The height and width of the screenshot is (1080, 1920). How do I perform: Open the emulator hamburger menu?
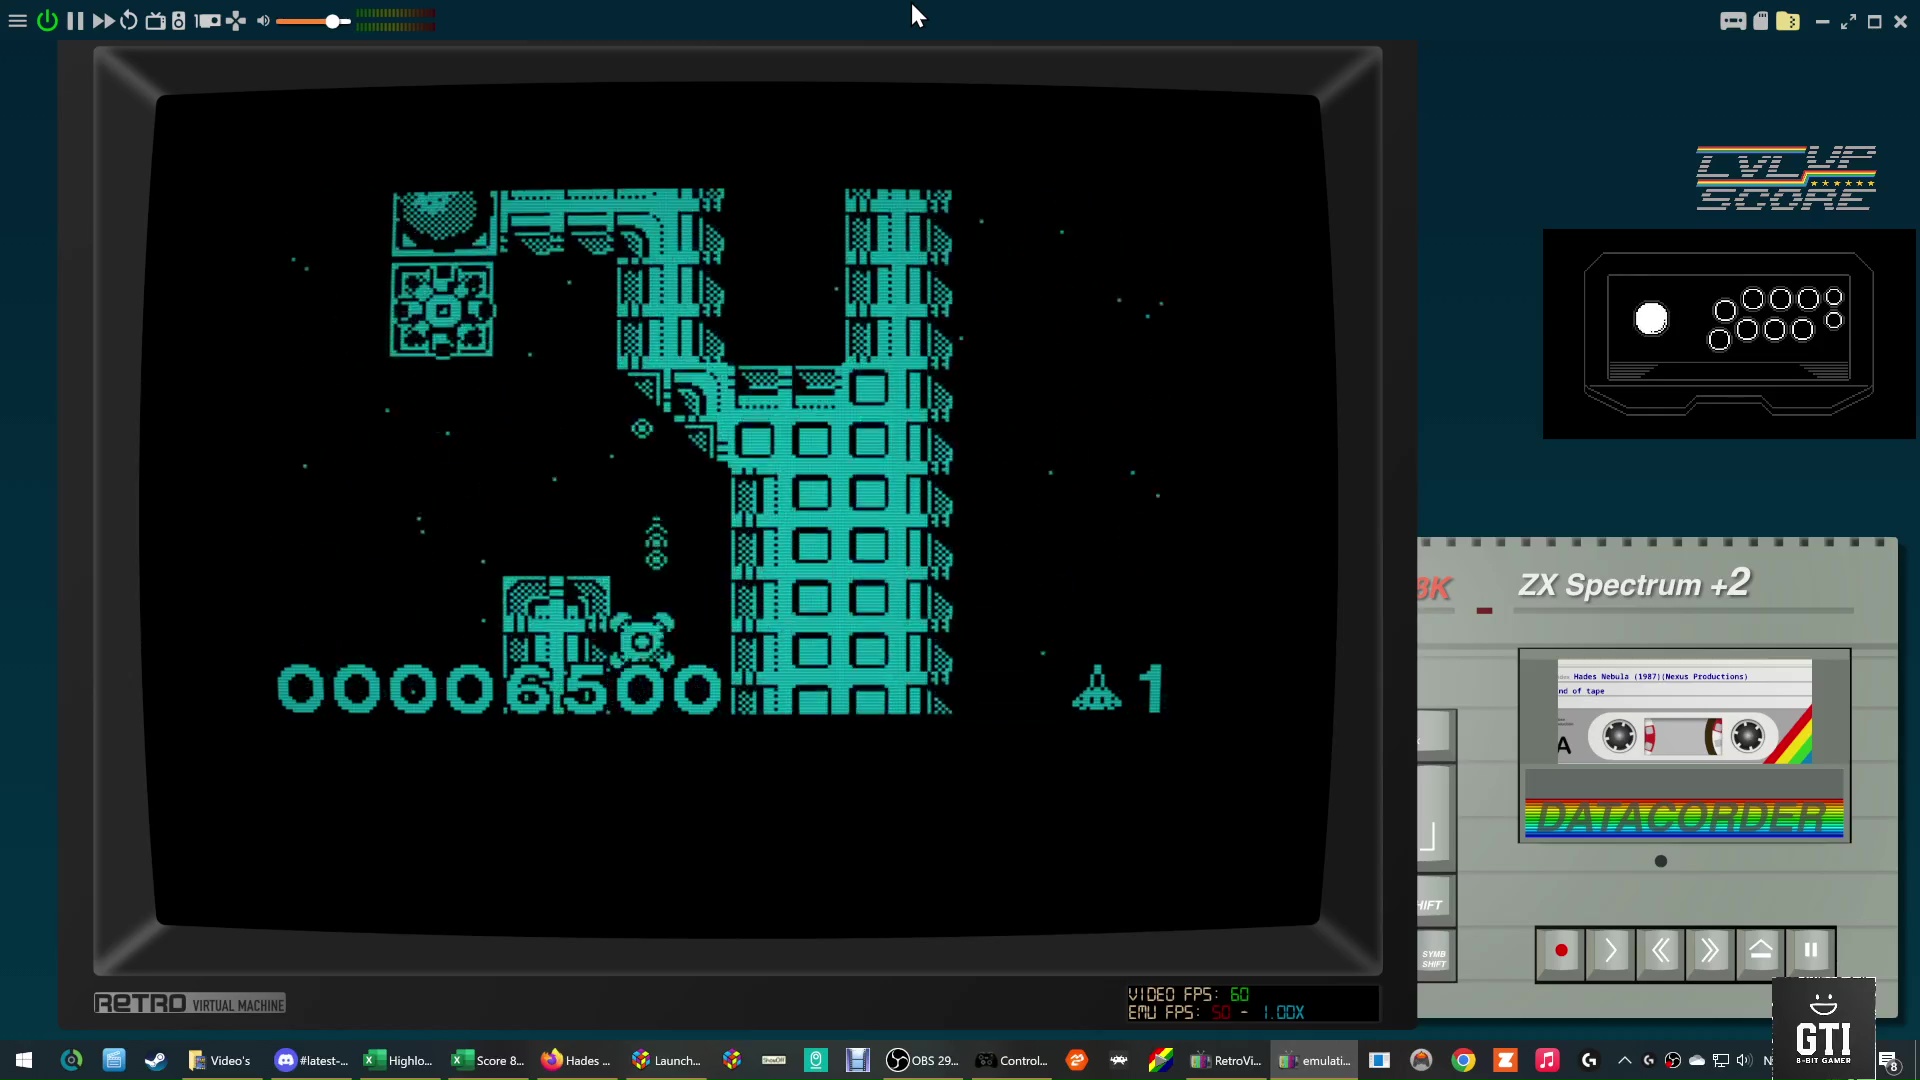[17, 21]
